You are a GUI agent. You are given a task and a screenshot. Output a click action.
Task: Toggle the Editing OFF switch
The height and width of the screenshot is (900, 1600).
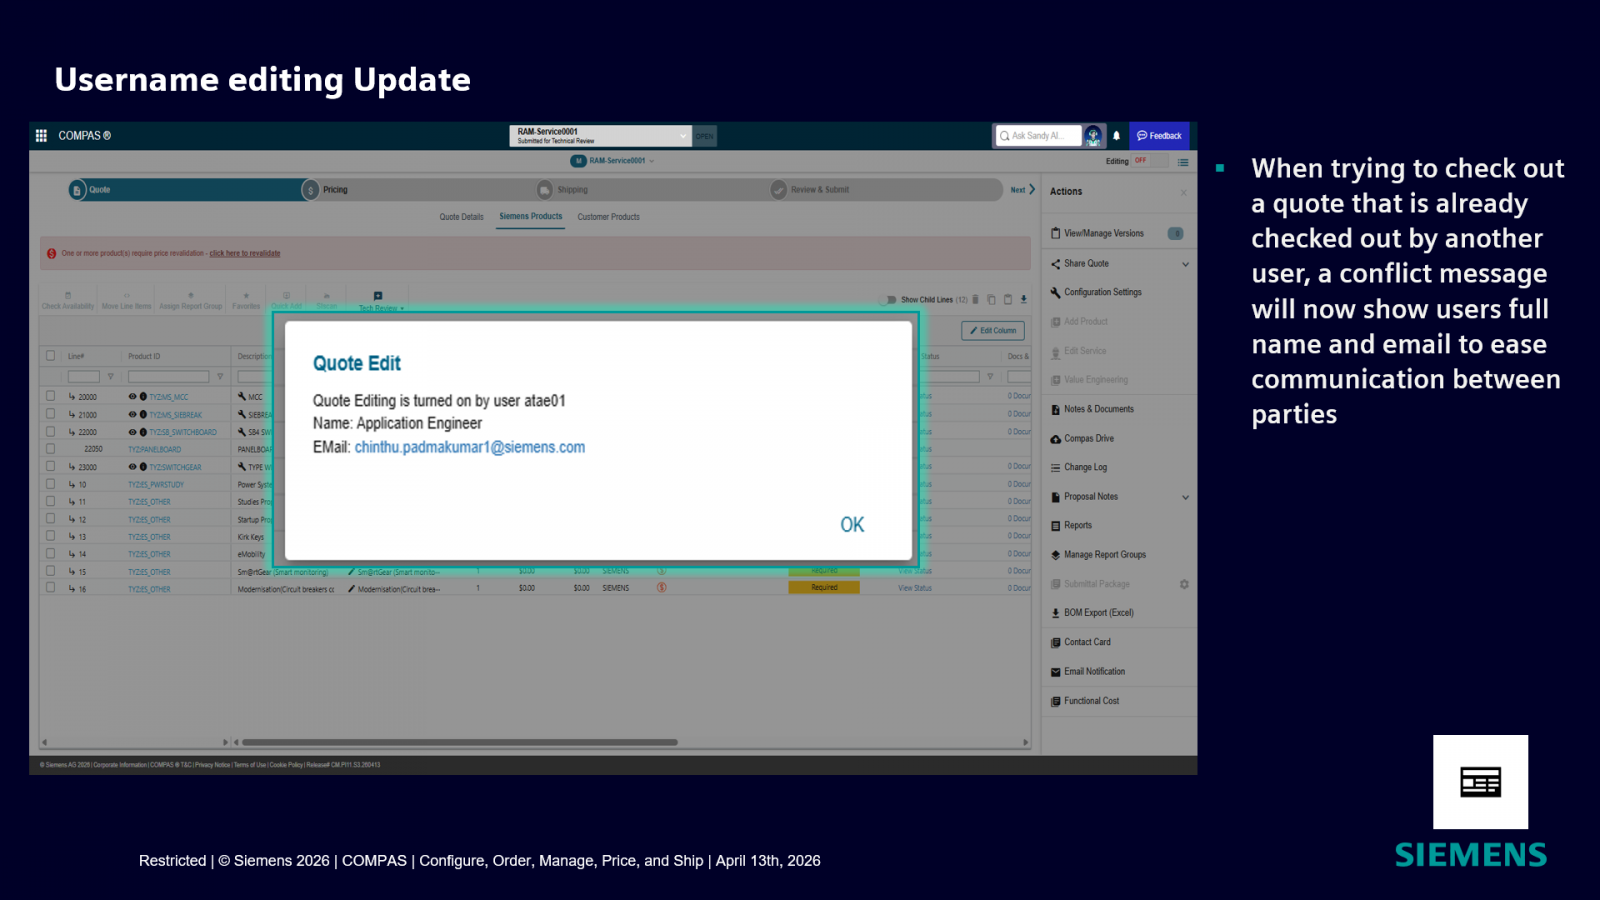click(x=1141, y=161)
